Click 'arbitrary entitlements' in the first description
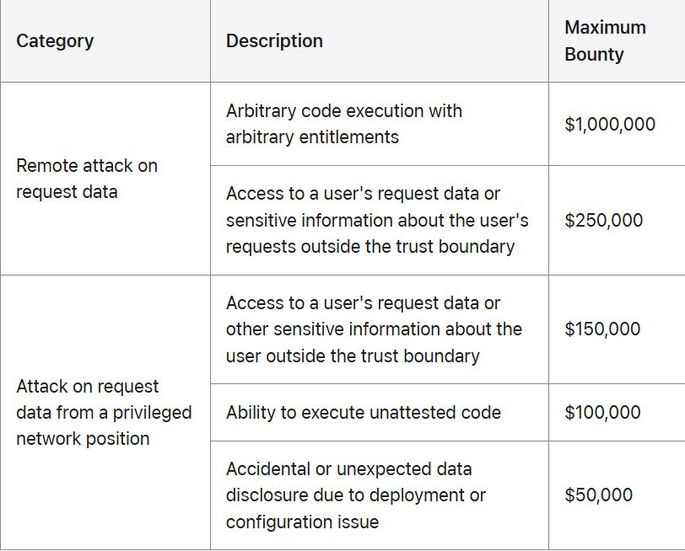This screenshot has width=685, height=551. coord(312,137)
